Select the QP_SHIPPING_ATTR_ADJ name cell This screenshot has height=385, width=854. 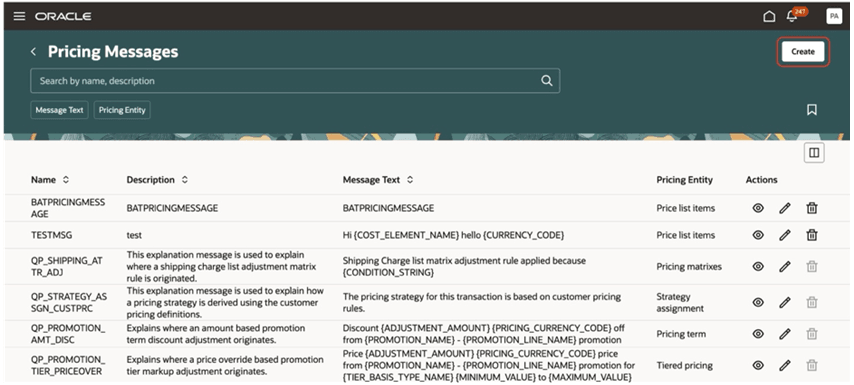click(67, 267)
